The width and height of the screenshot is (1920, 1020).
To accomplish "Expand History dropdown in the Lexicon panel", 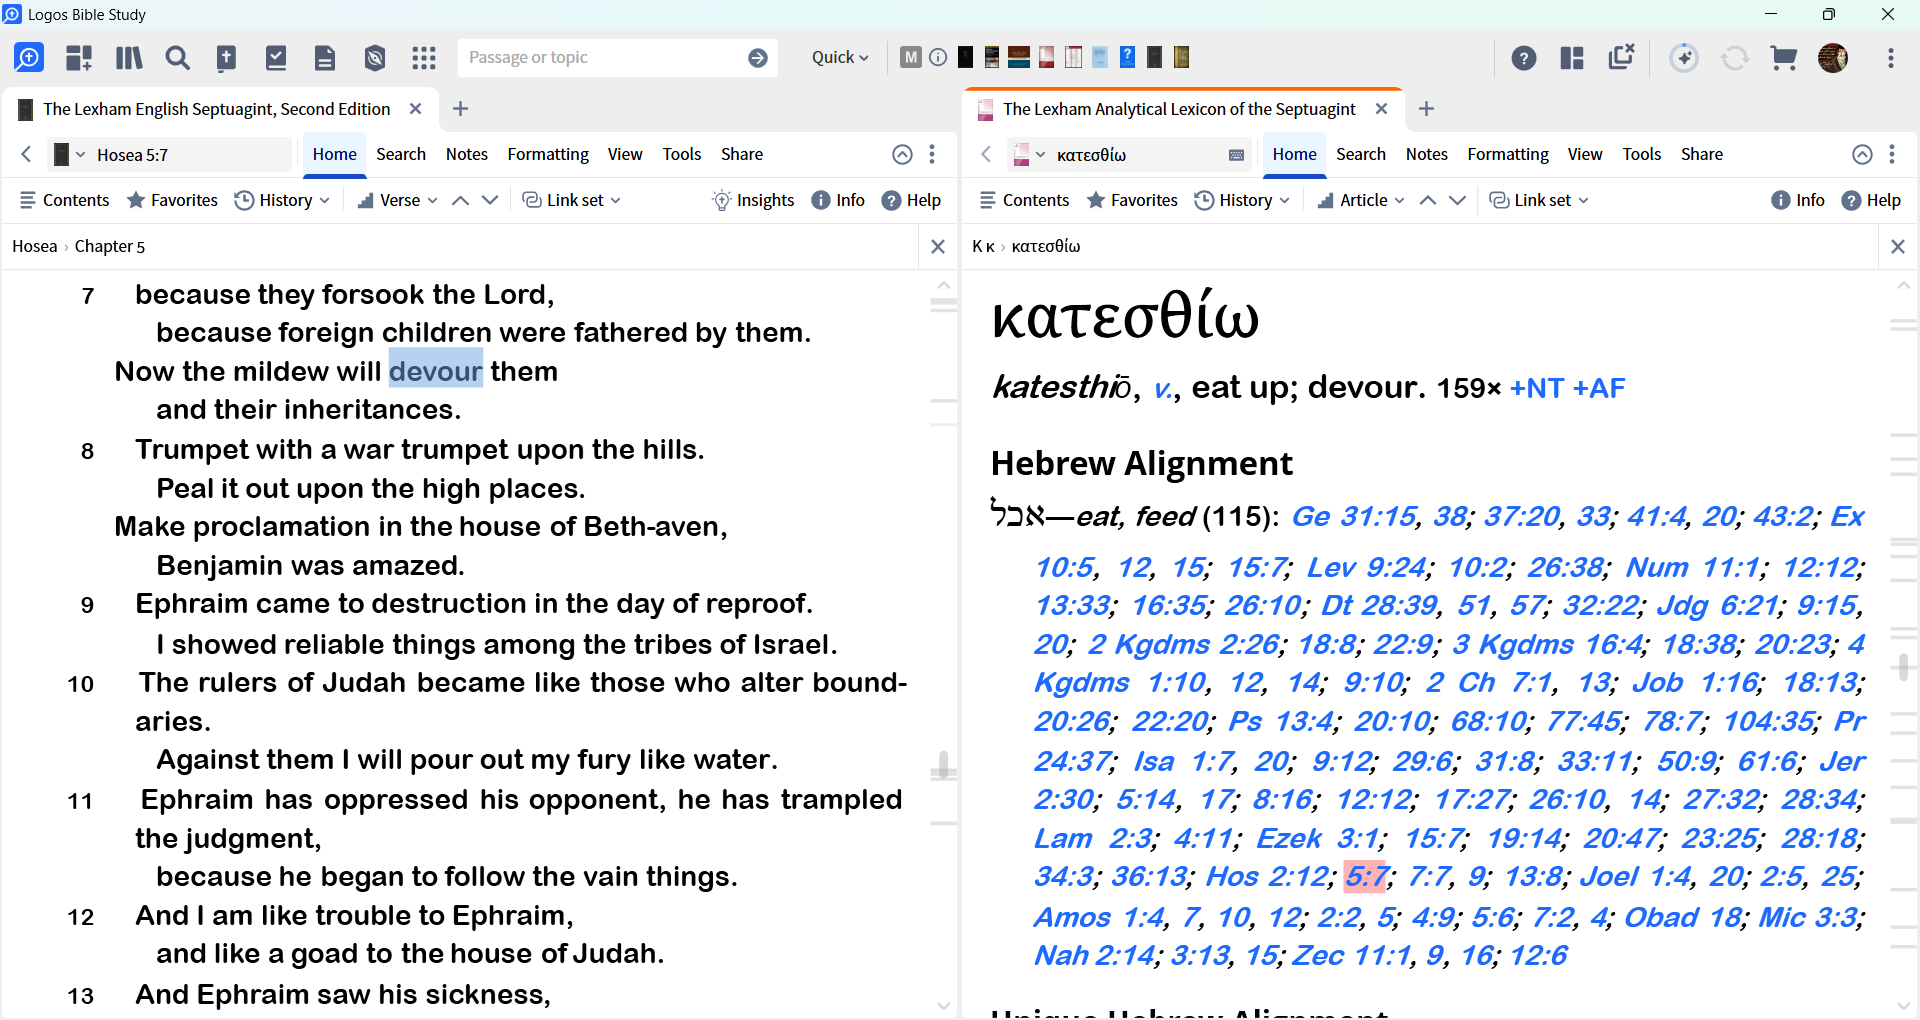I will coord(1242,200).
